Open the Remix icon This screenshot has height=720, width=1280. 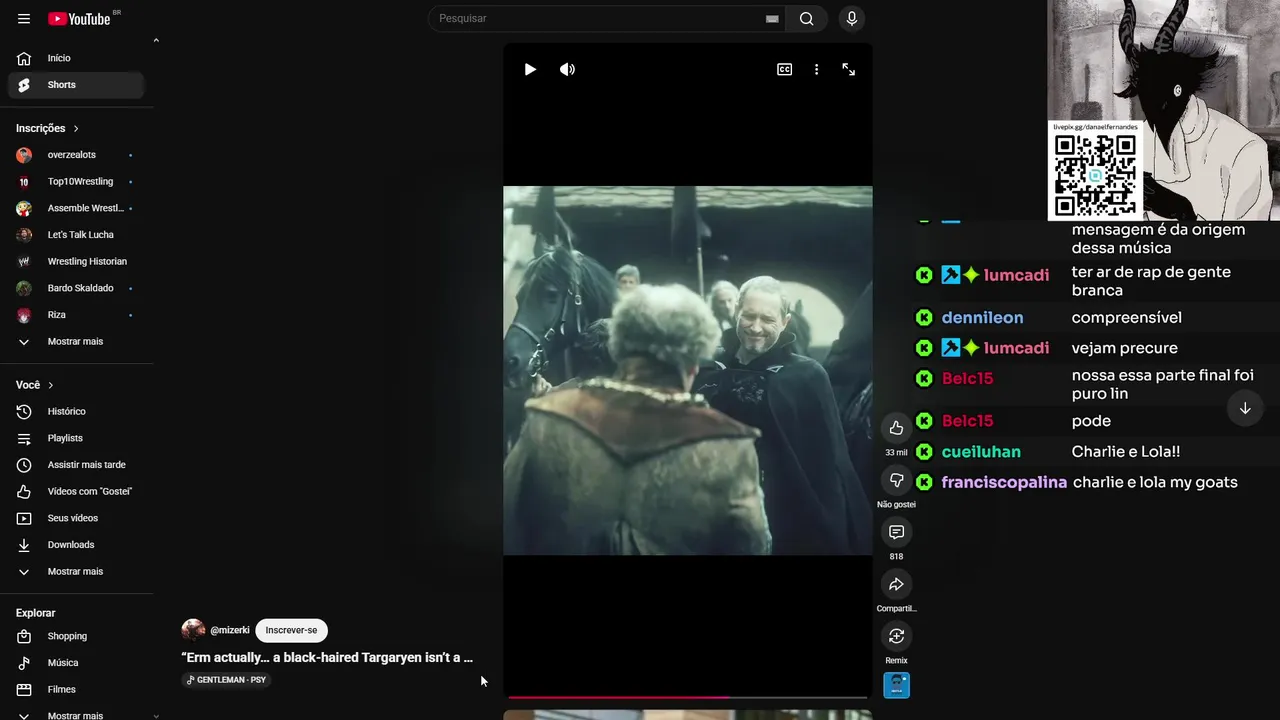(896, 636)
